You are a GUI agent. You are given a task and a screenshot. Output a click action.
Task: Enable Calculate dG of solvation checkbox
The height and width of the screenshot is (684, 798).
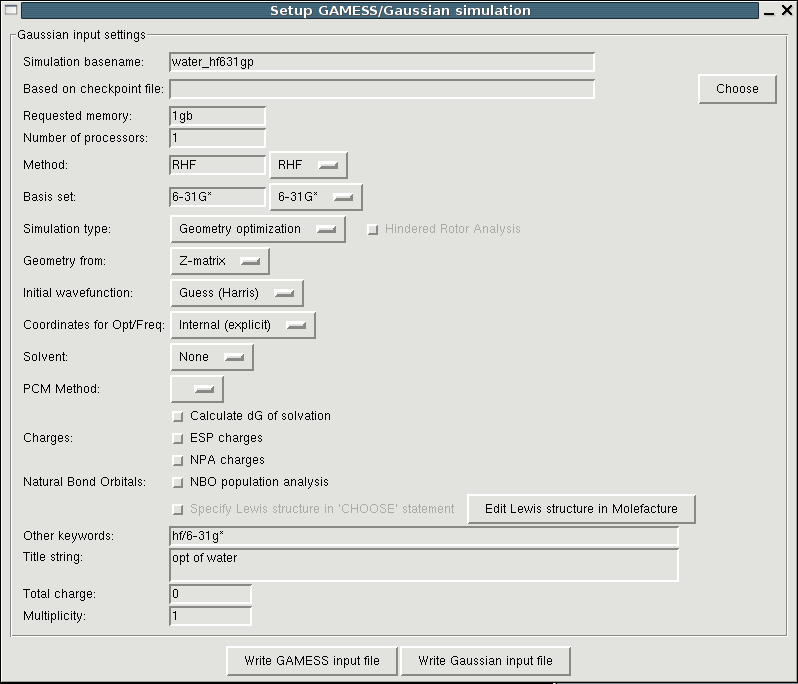coord(178,416)
